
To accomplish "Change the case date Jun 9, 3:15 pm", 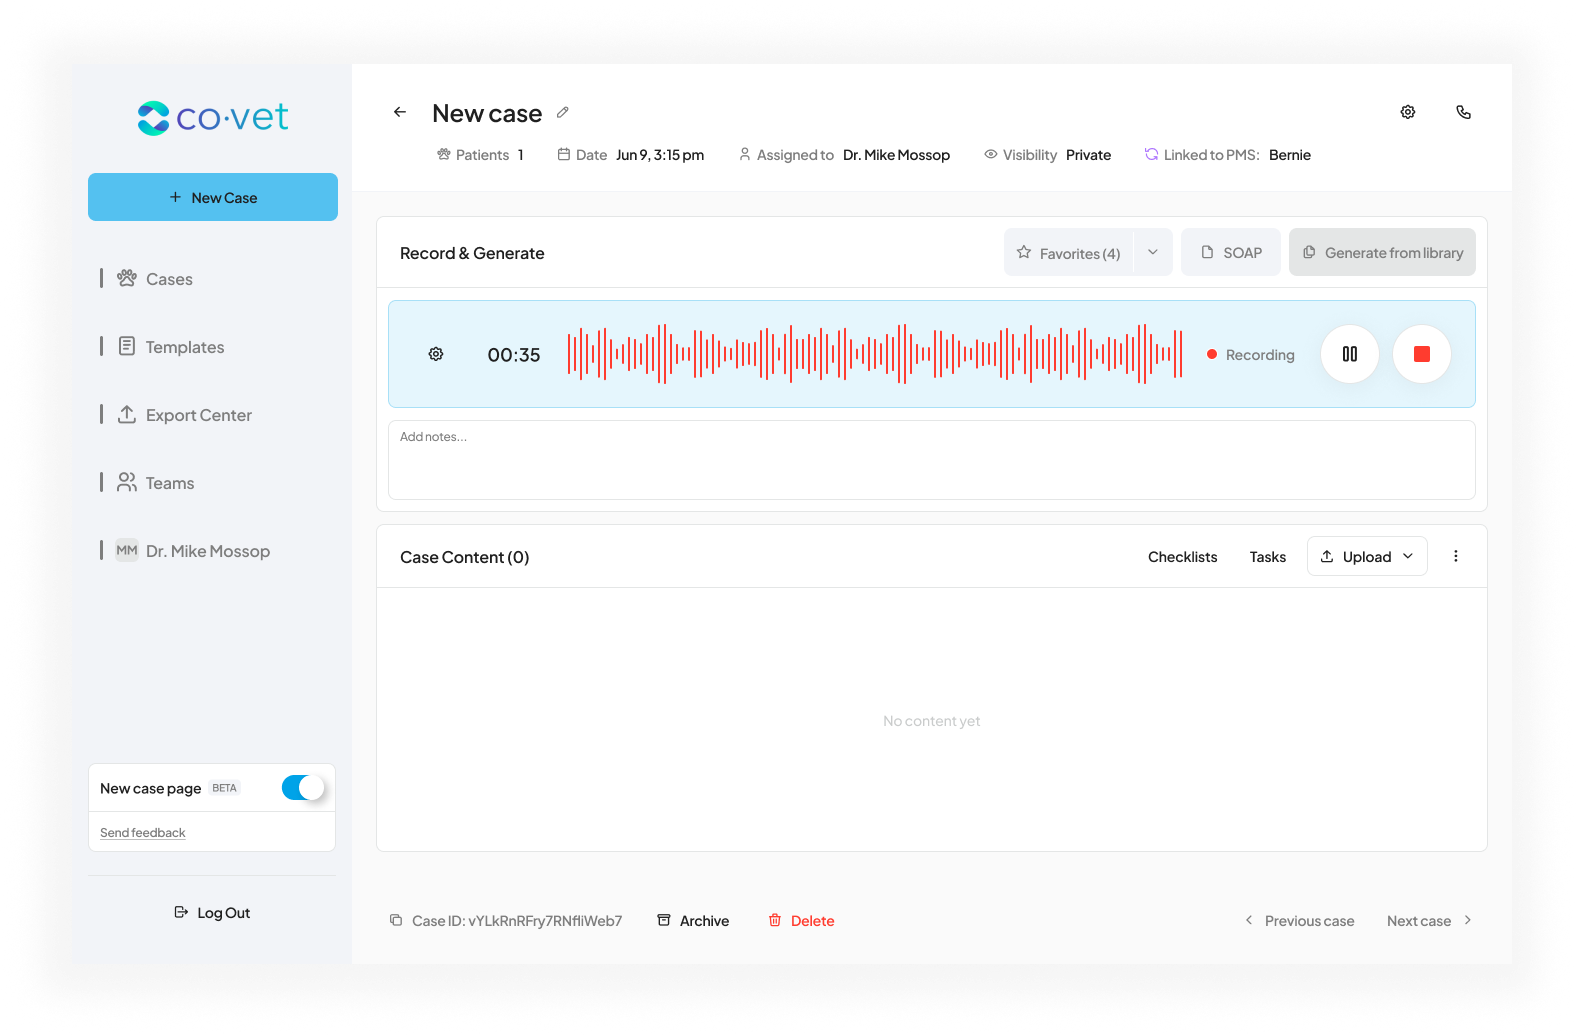I will [660, 155].
